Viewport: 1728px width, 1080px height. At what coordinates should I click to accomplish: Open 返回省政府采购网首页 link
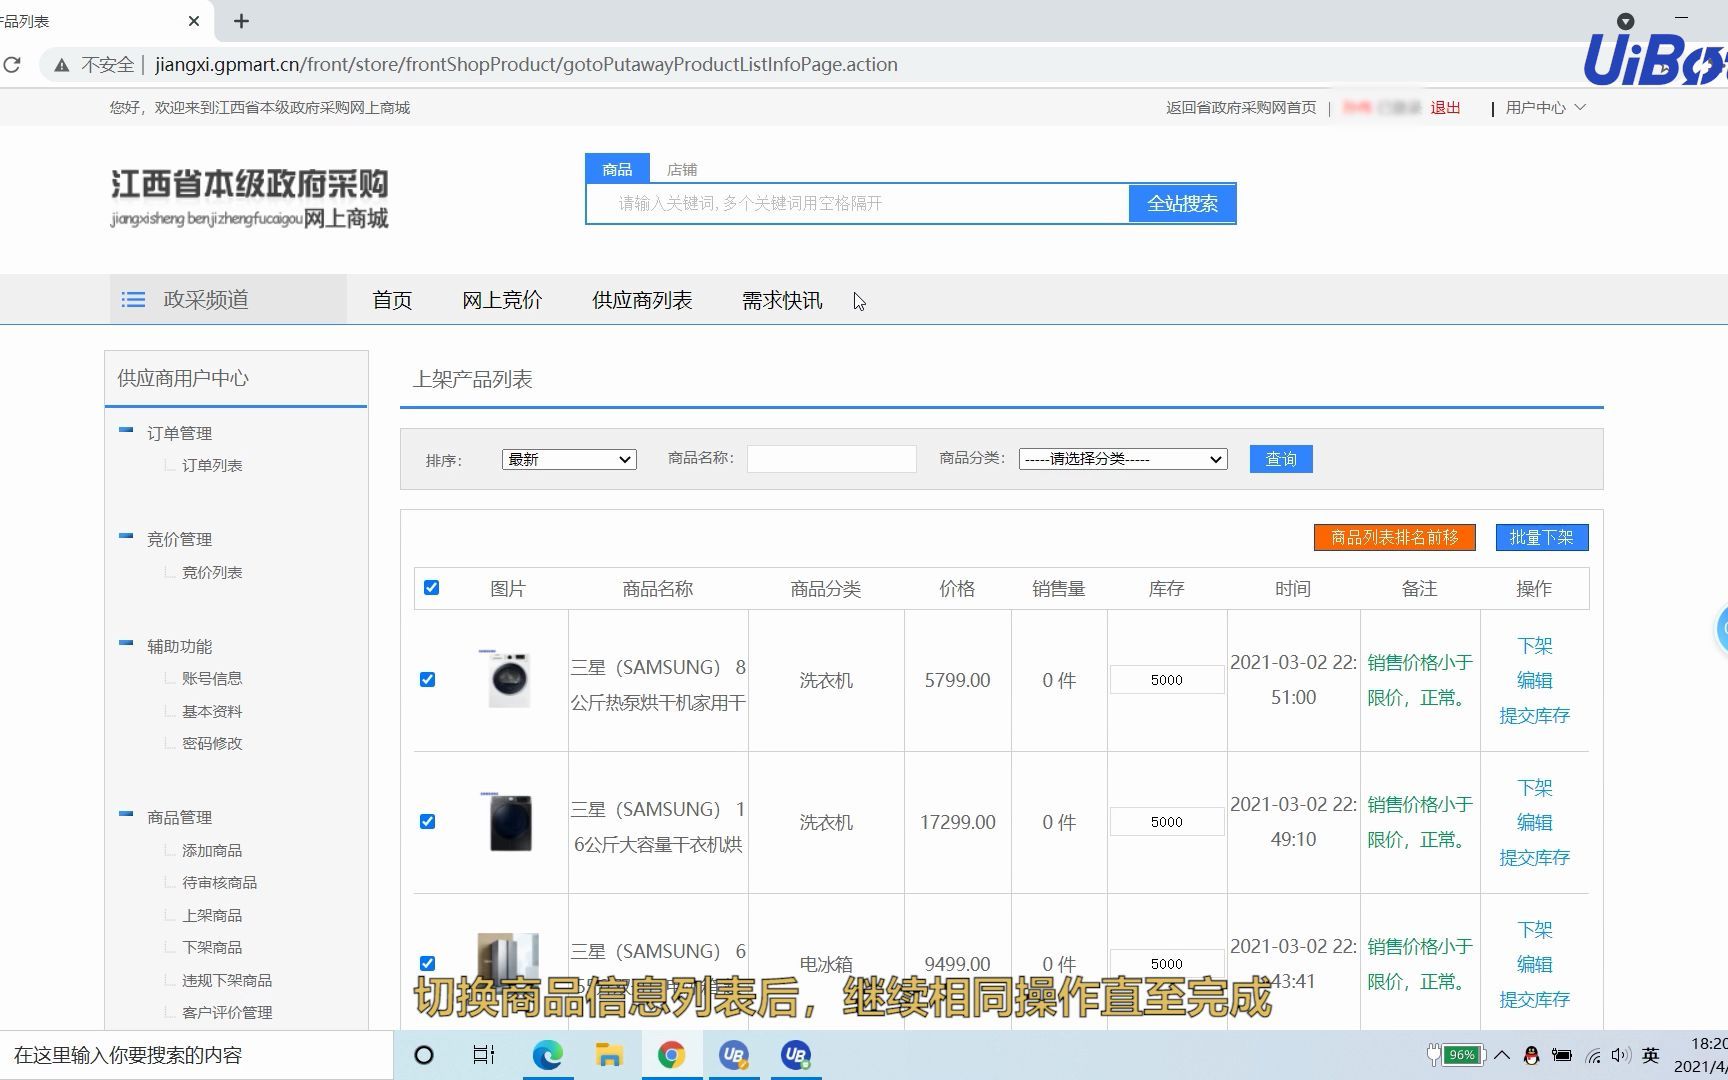(1241, 108)
